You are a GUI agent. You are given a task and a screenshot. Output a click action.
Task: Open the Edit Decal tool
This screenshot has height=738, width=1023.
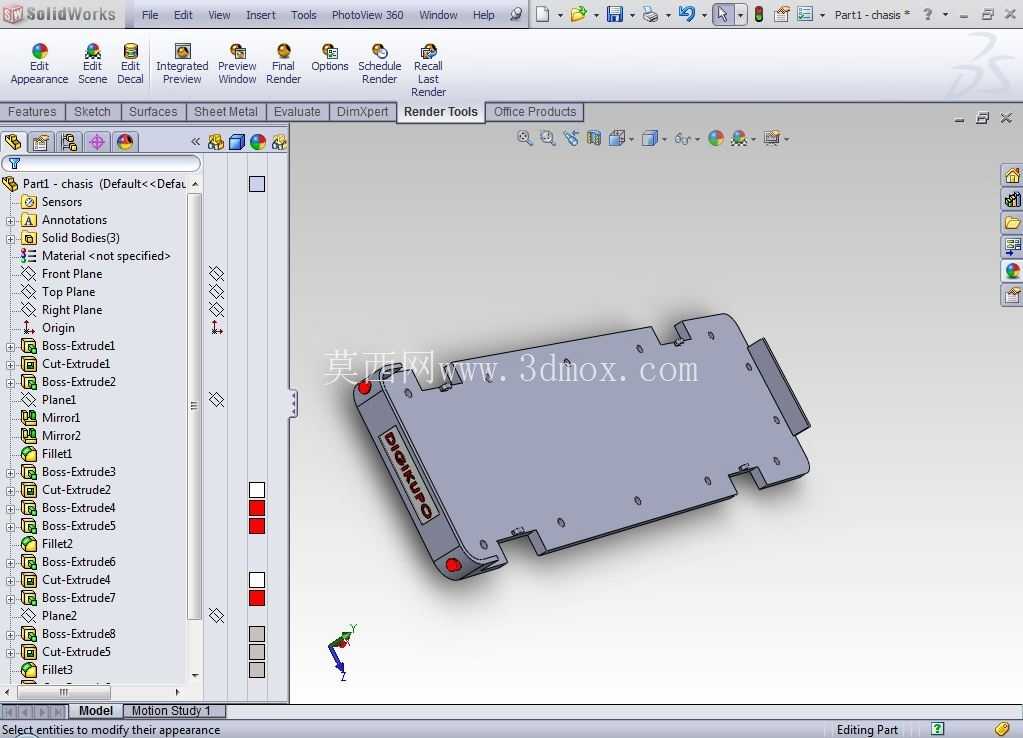point(130,64)
